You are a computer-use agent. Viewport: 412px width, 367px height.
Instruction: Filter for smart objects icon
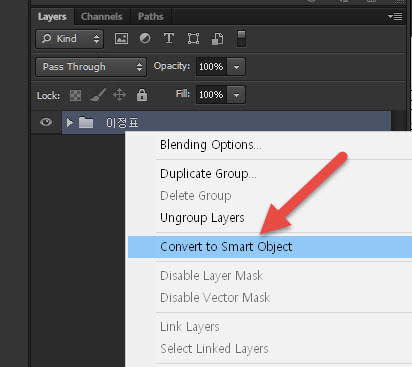point(218,39)
